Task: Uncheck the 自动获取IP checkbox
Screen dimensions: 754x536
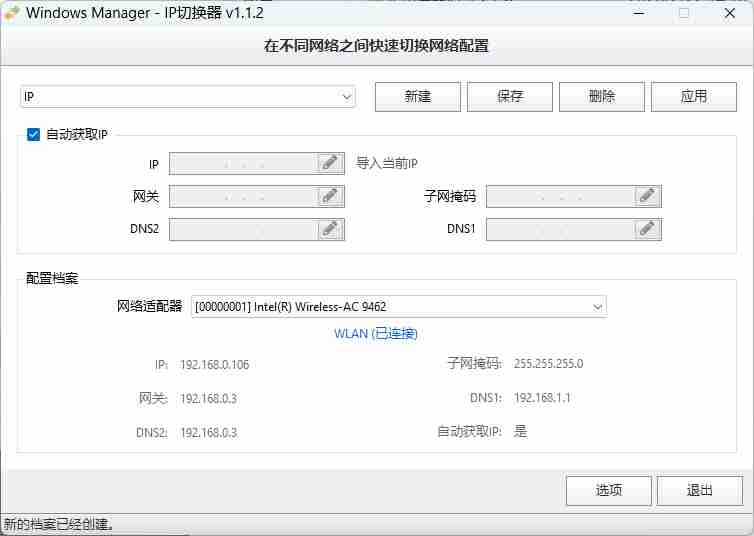Action: point(33,134)
